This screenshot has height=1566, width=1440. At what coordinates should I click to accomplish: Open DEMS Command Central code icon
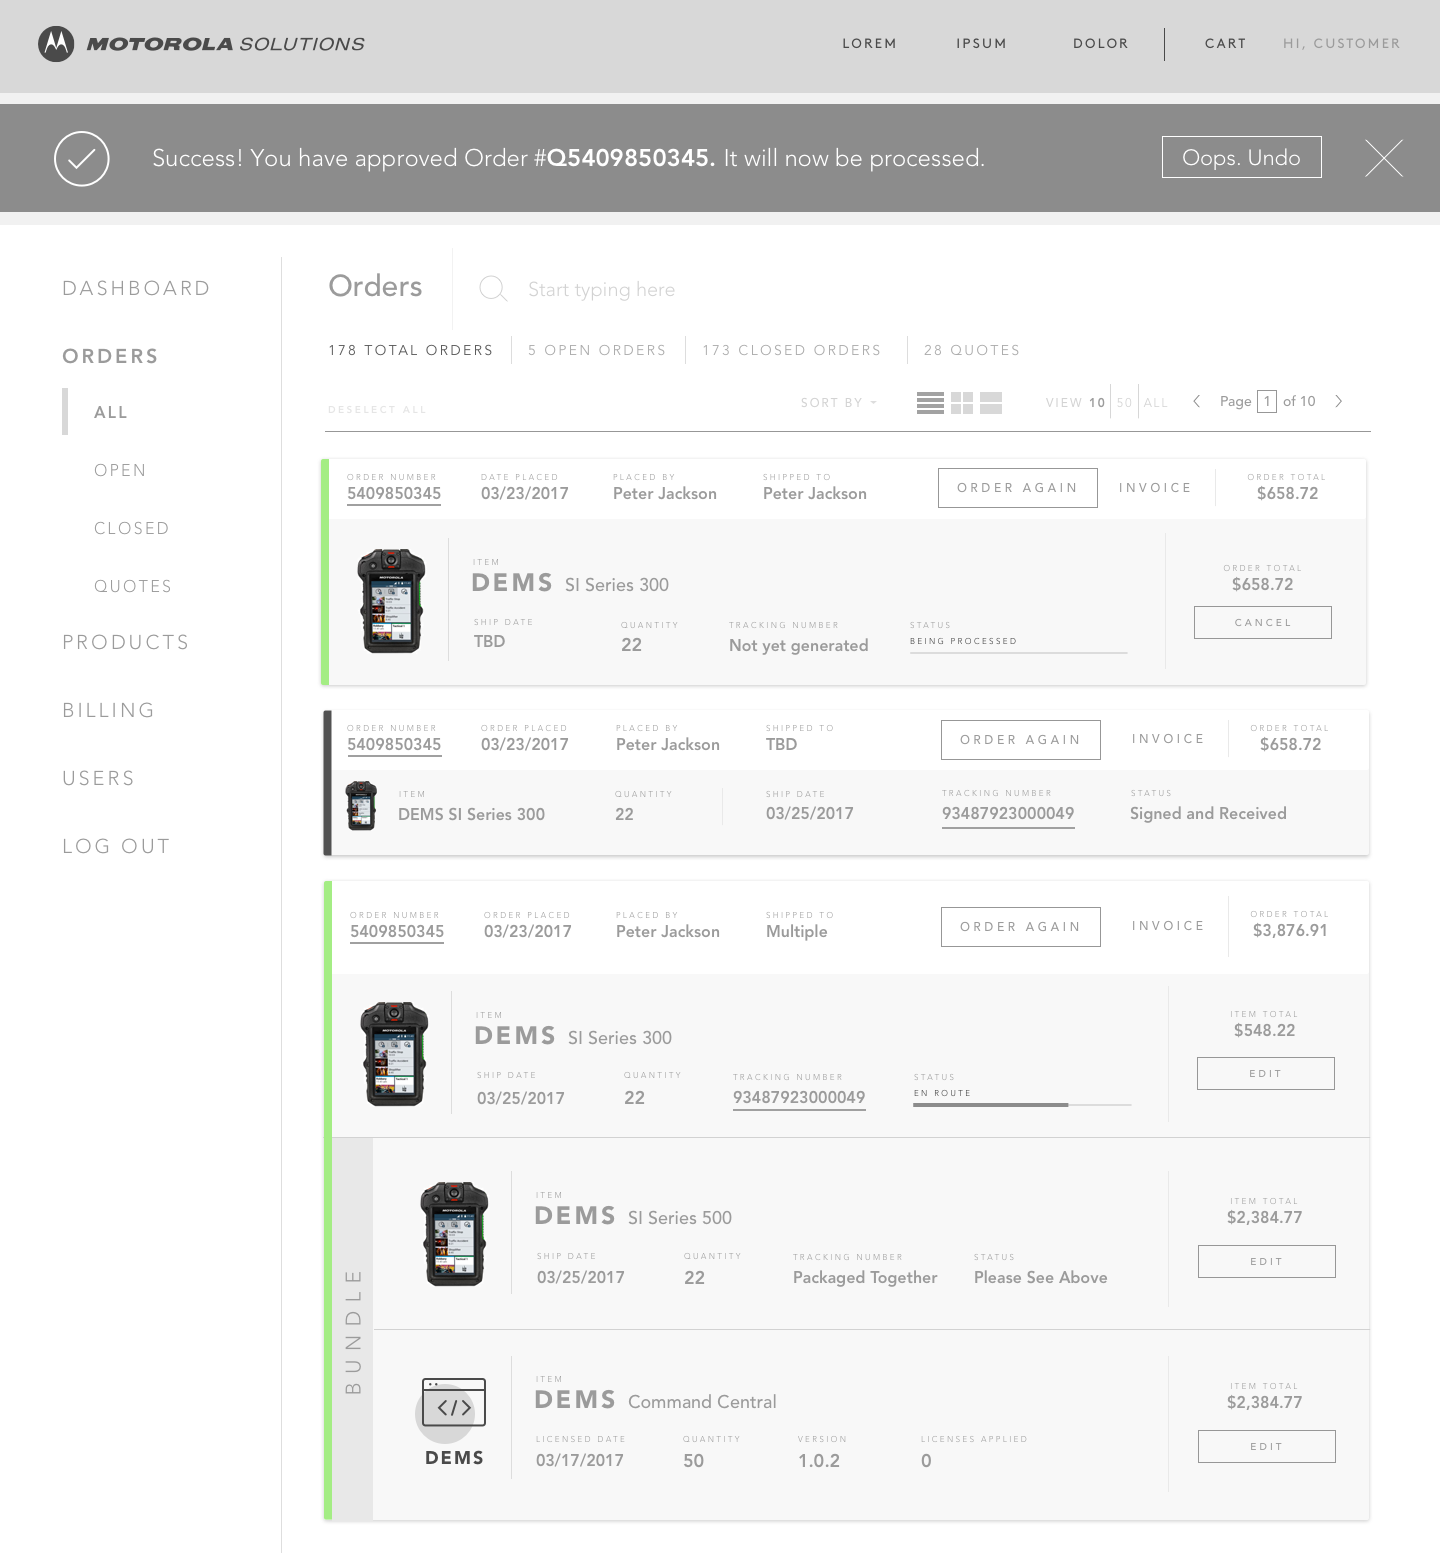tap(453, 1403)
